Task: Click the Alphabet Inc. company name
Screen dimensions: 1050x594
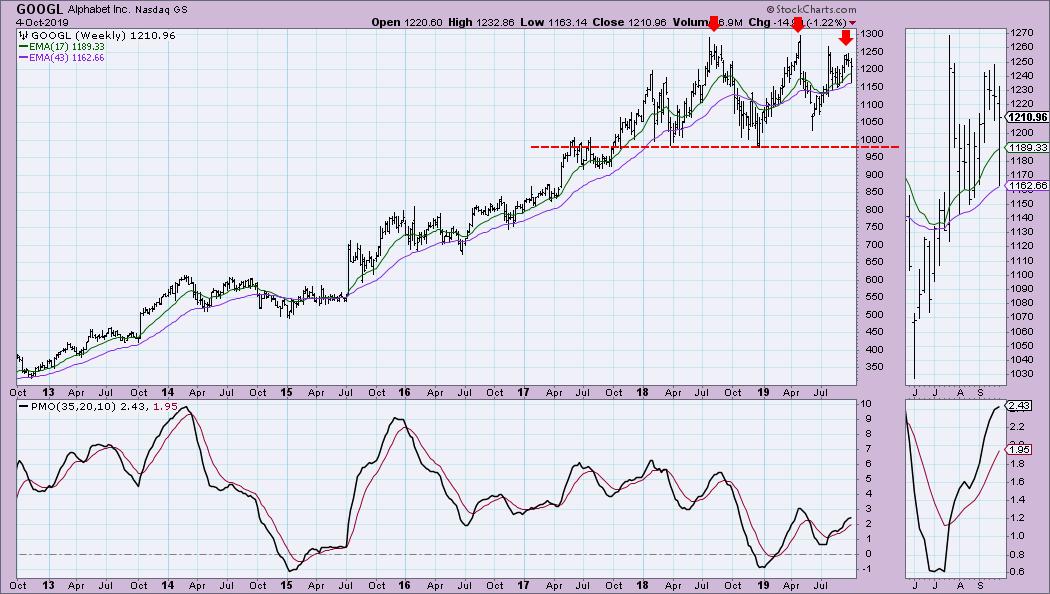Action: (x=99, y=10)
